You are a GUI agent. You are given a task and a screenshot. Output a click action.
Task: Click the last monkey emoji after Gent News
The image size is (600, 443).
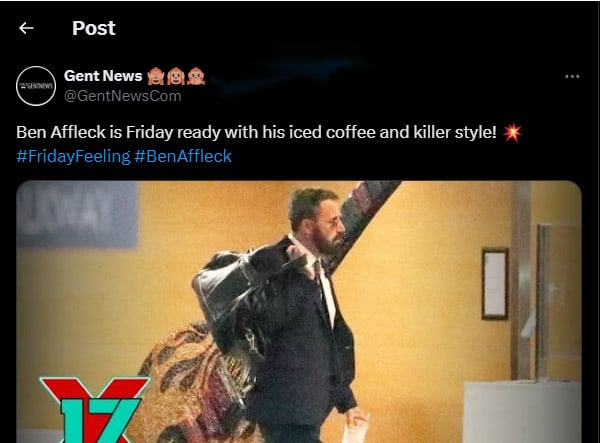(x=196, y=76)
